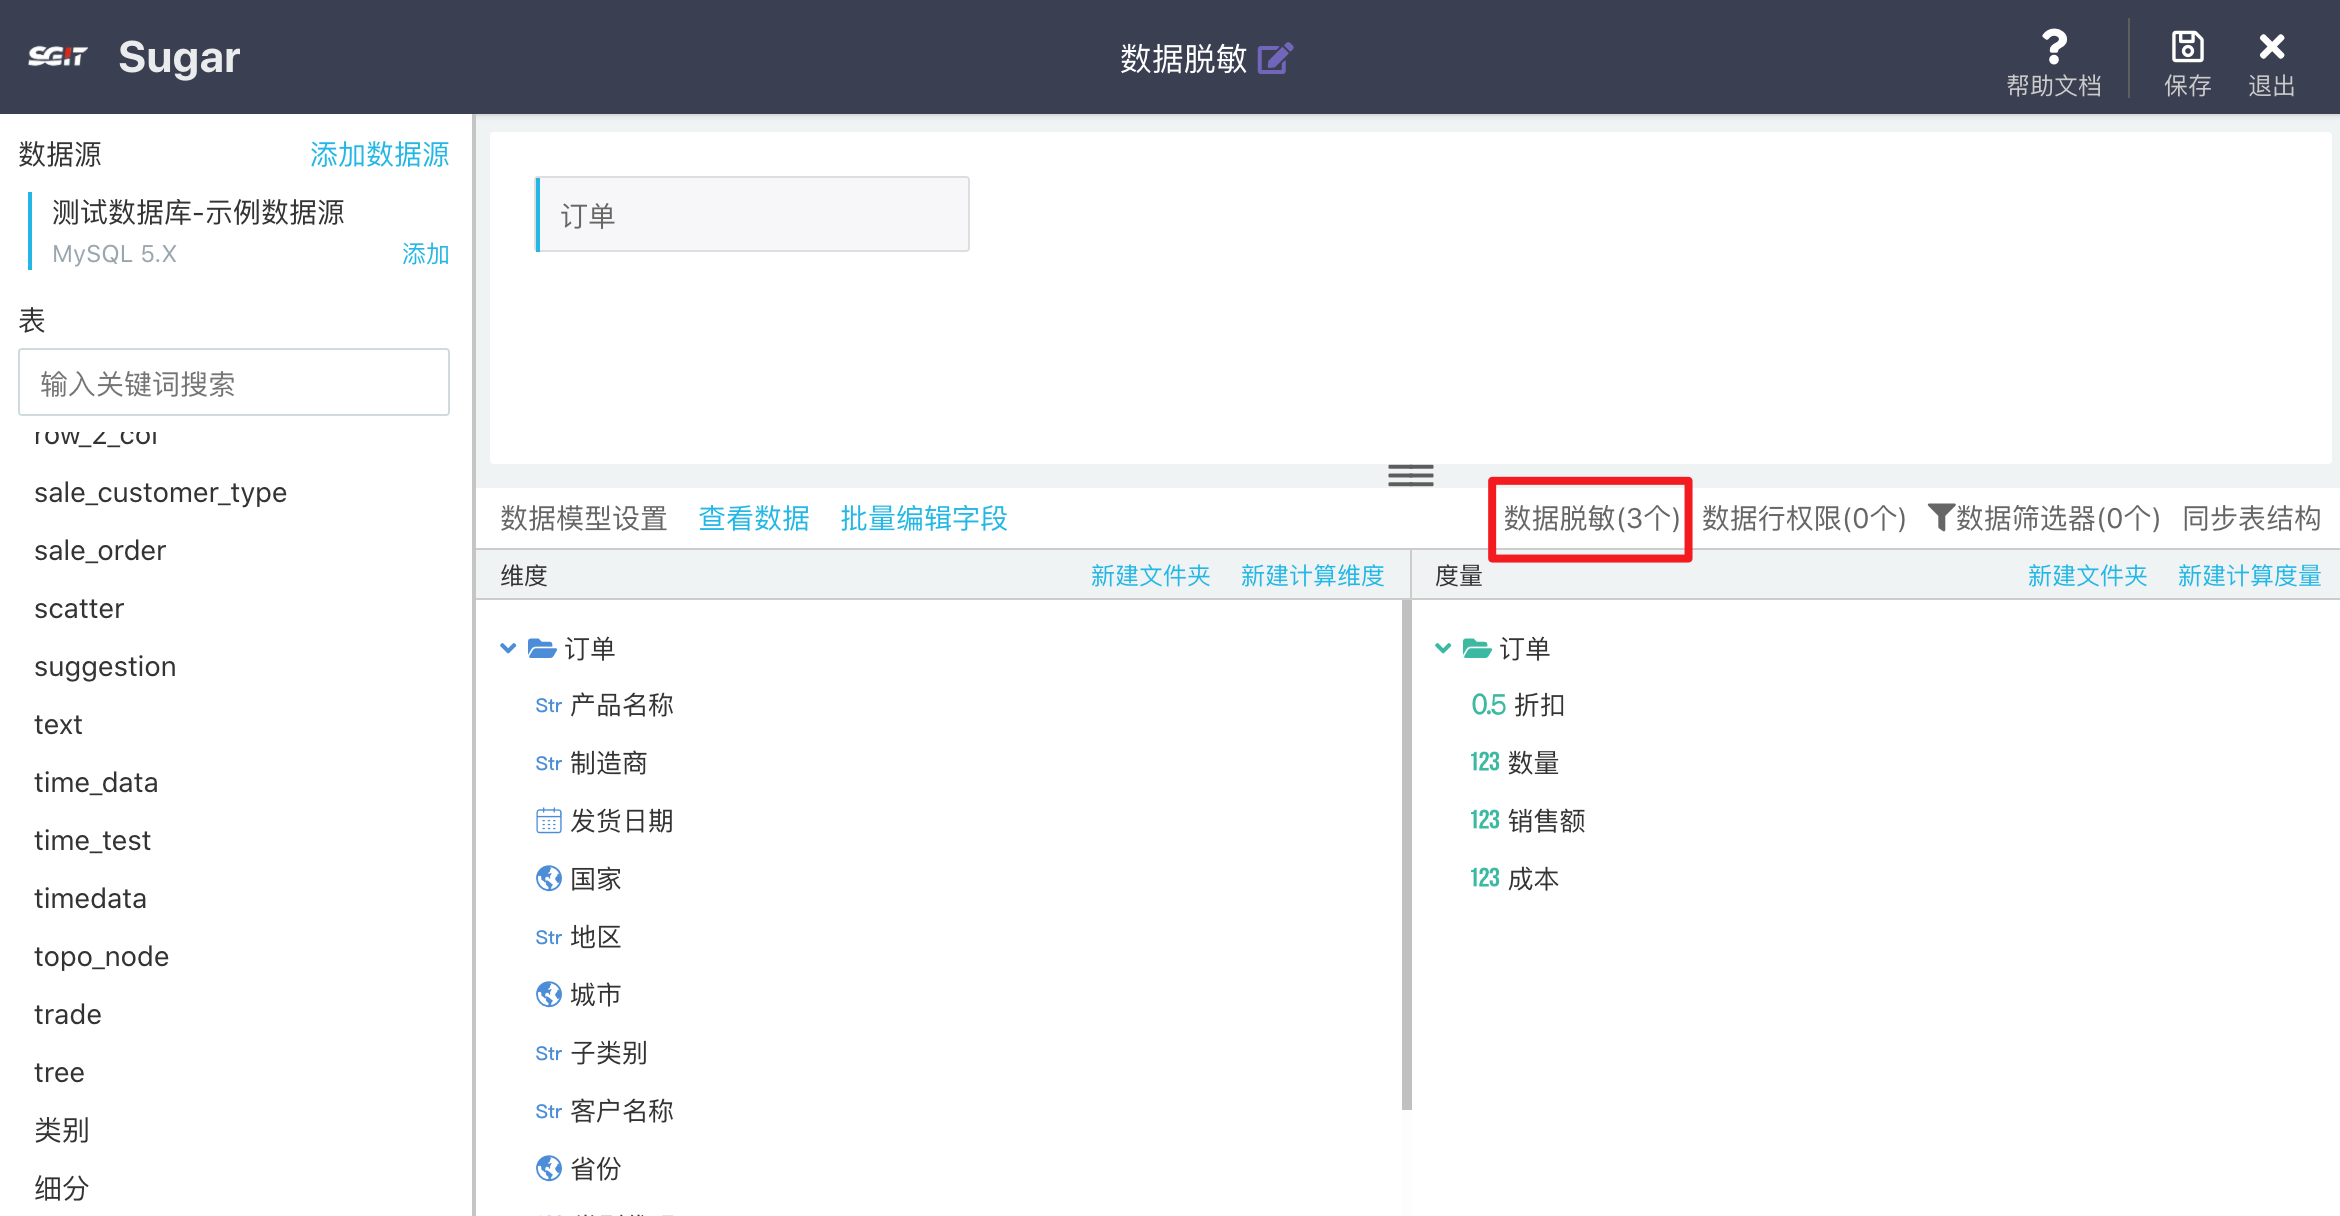Screen dimensions: 2340x1216
Task: Click the edit title pencil icon
Action: click(x=1275, y=58)
